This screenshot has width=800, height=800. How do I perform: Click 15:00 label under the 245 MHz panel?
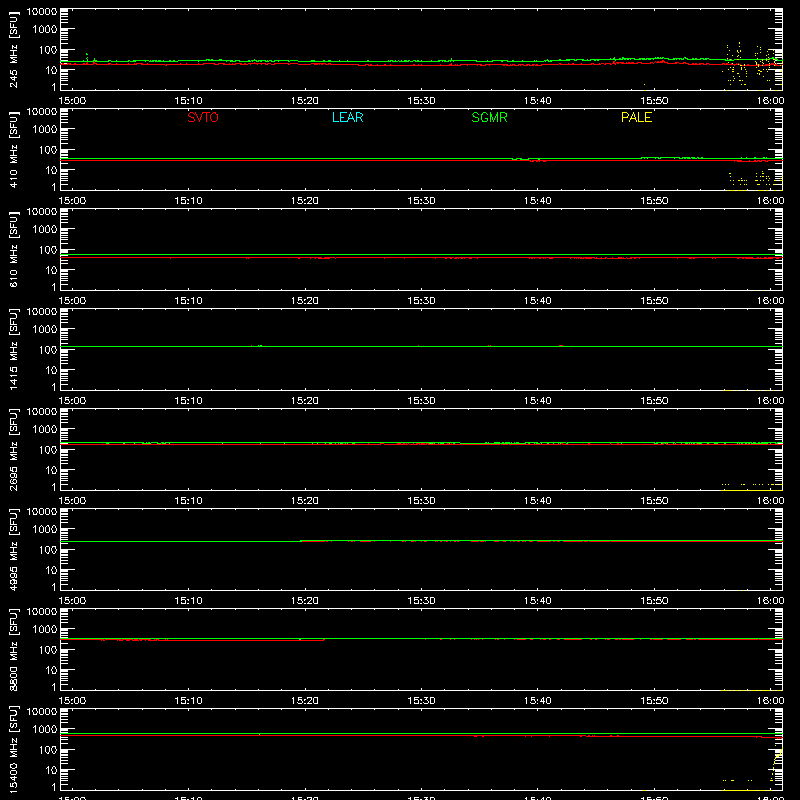(72, 101)
